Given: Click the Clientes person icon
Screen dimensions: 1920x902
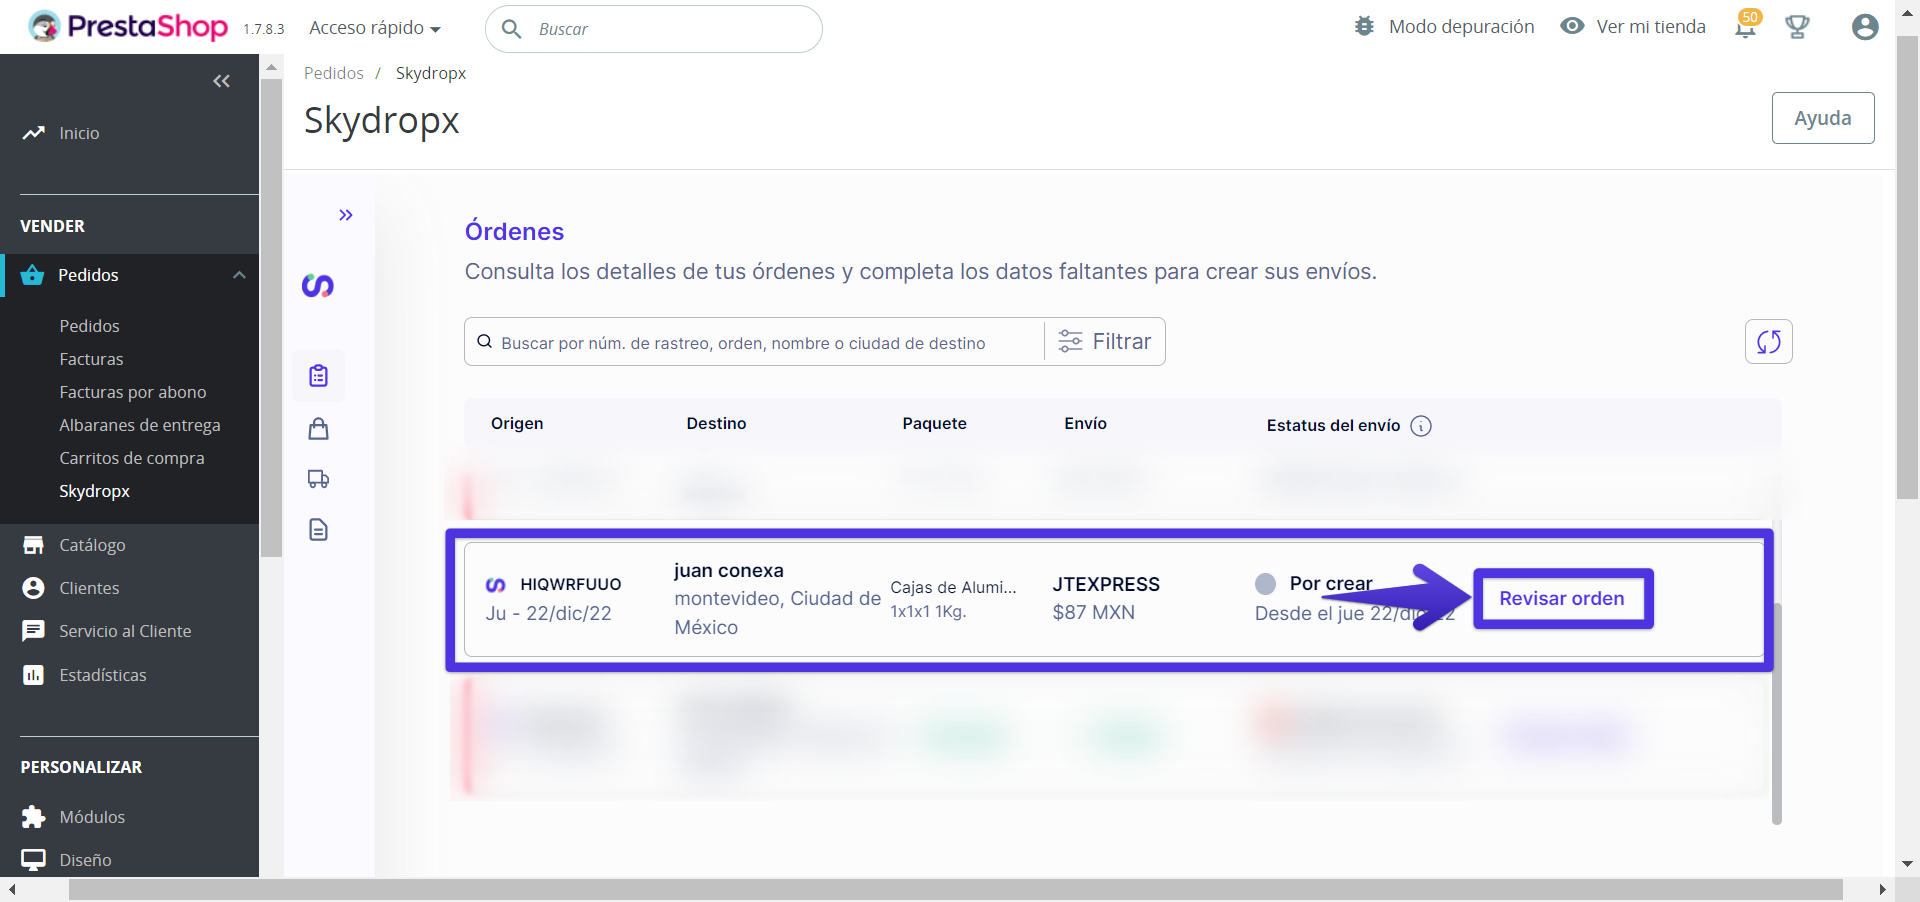Looking at the screenshot, I should (x=33, y=588).
